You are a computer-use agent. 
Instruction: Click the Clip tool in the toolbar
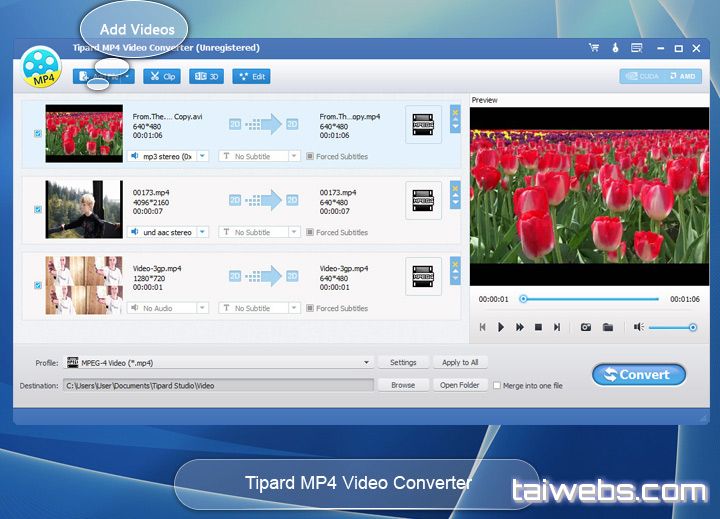tap(162, 76)
